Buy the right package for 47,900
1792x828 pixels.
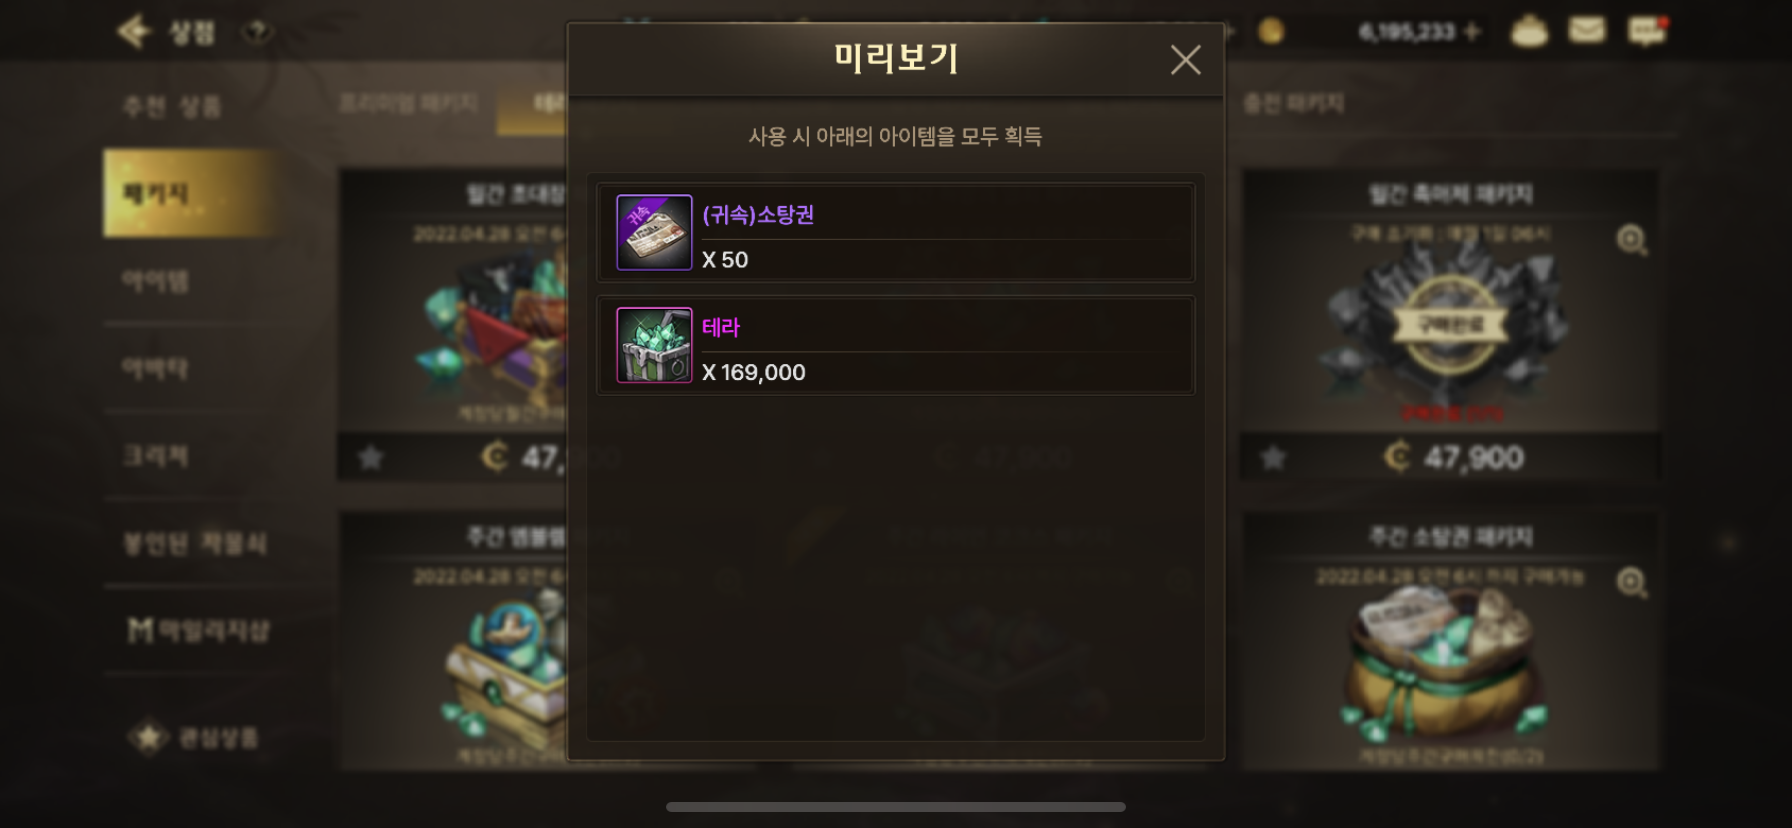click(x=1450, y=457)
